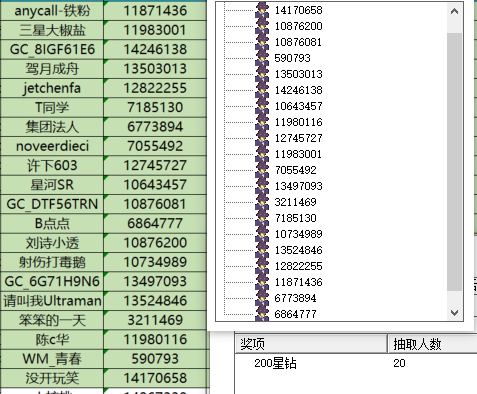Click the avatar icon beside 11871436 in tree
The height and width of the screenshot is (394, 477).
tap(262, 282)
